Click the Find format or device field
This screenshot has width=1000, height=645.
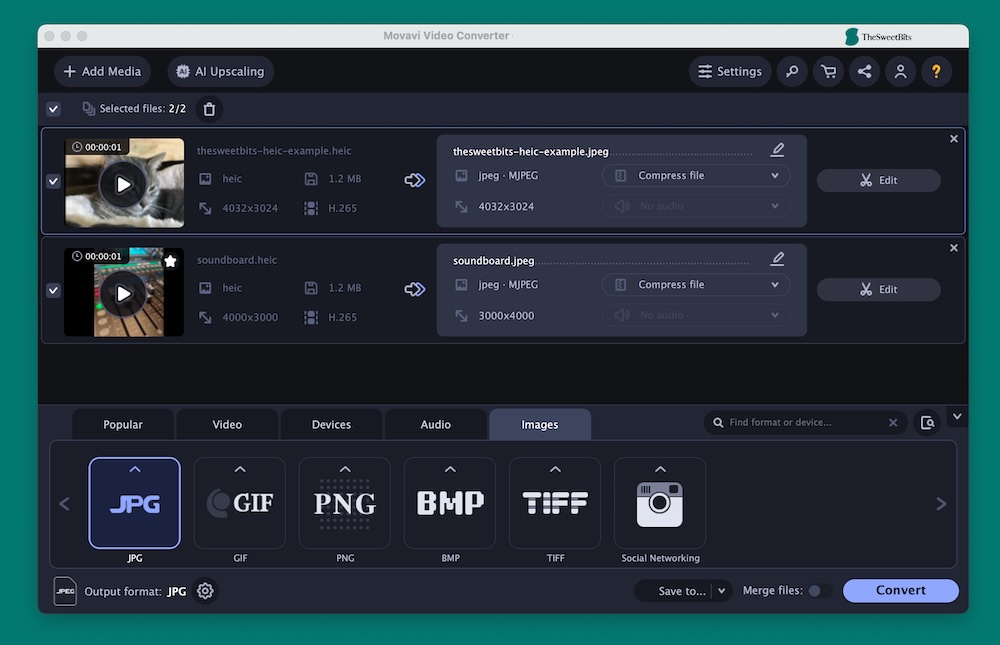pos(805,423)
